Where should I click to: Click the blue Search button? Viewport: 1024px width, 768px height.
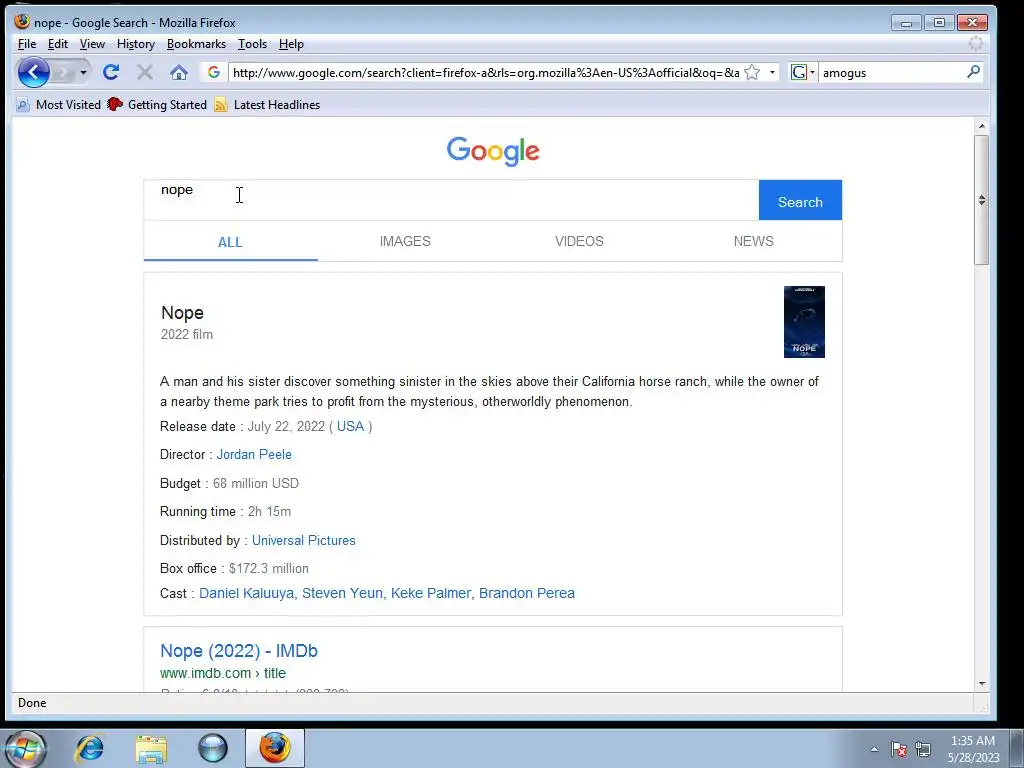(800, 200)
